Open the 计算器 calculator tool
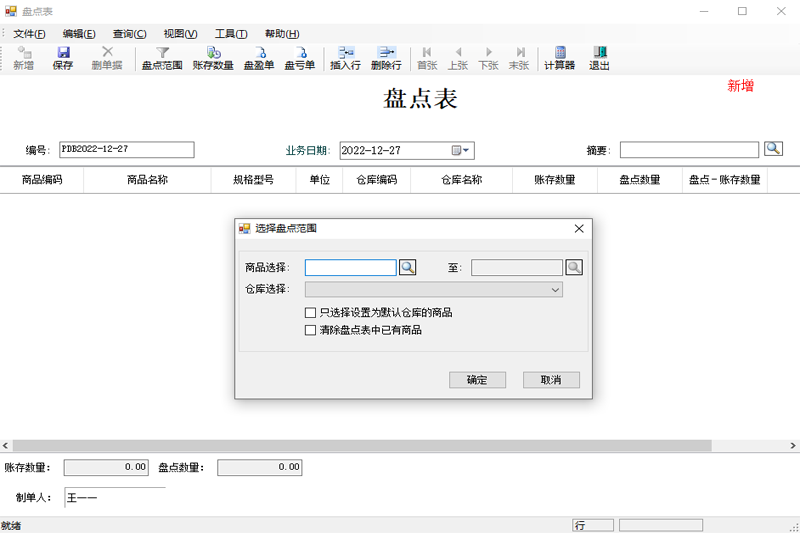 (559, 58)
